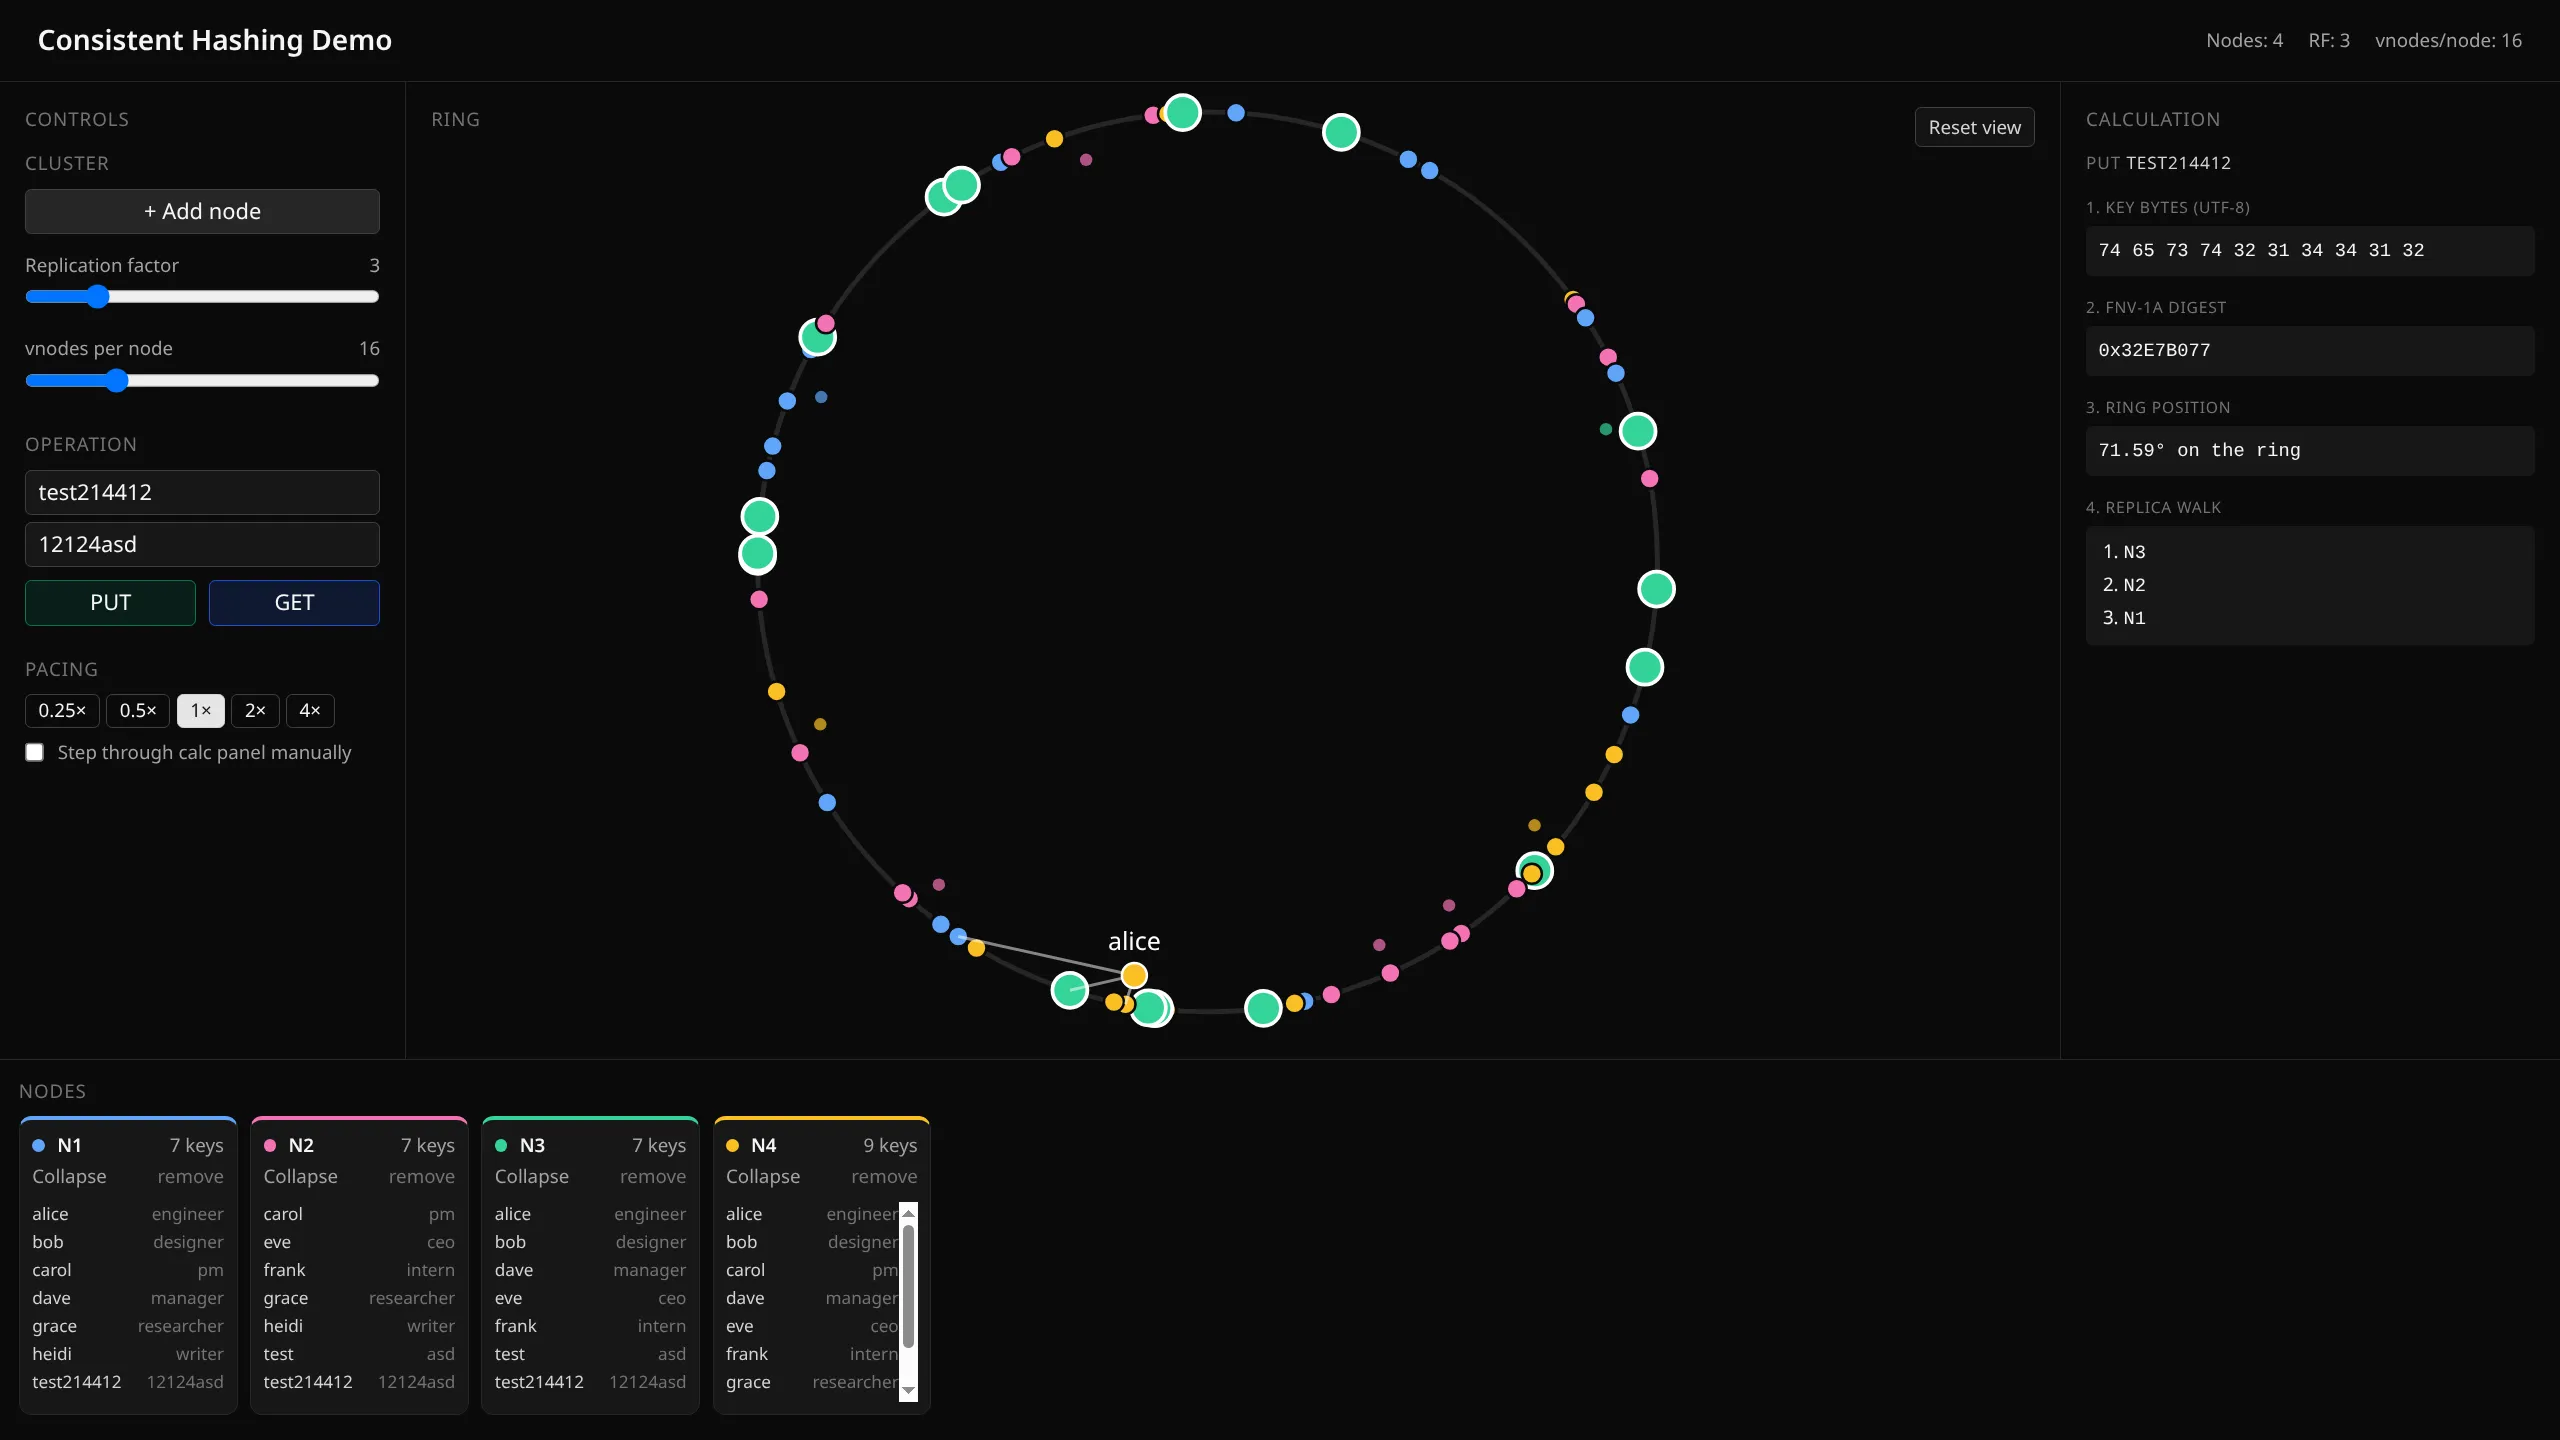Viewport: 2560px width, 1440px height.
Task: Enable Step through calc panel manually
Action: pyautogui.click(x=35, y=752)
